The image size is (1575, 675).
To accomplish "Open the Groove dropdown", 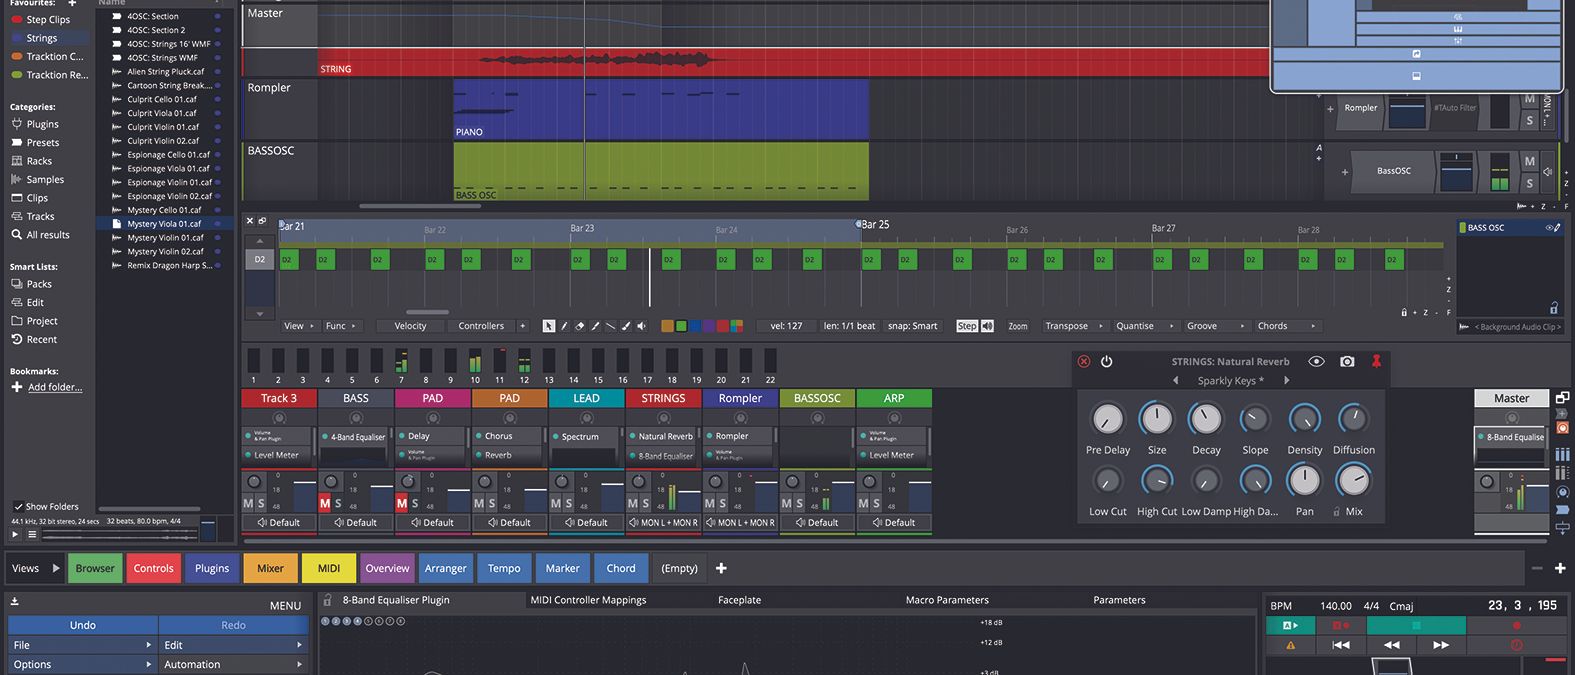I will (1216, 326).
